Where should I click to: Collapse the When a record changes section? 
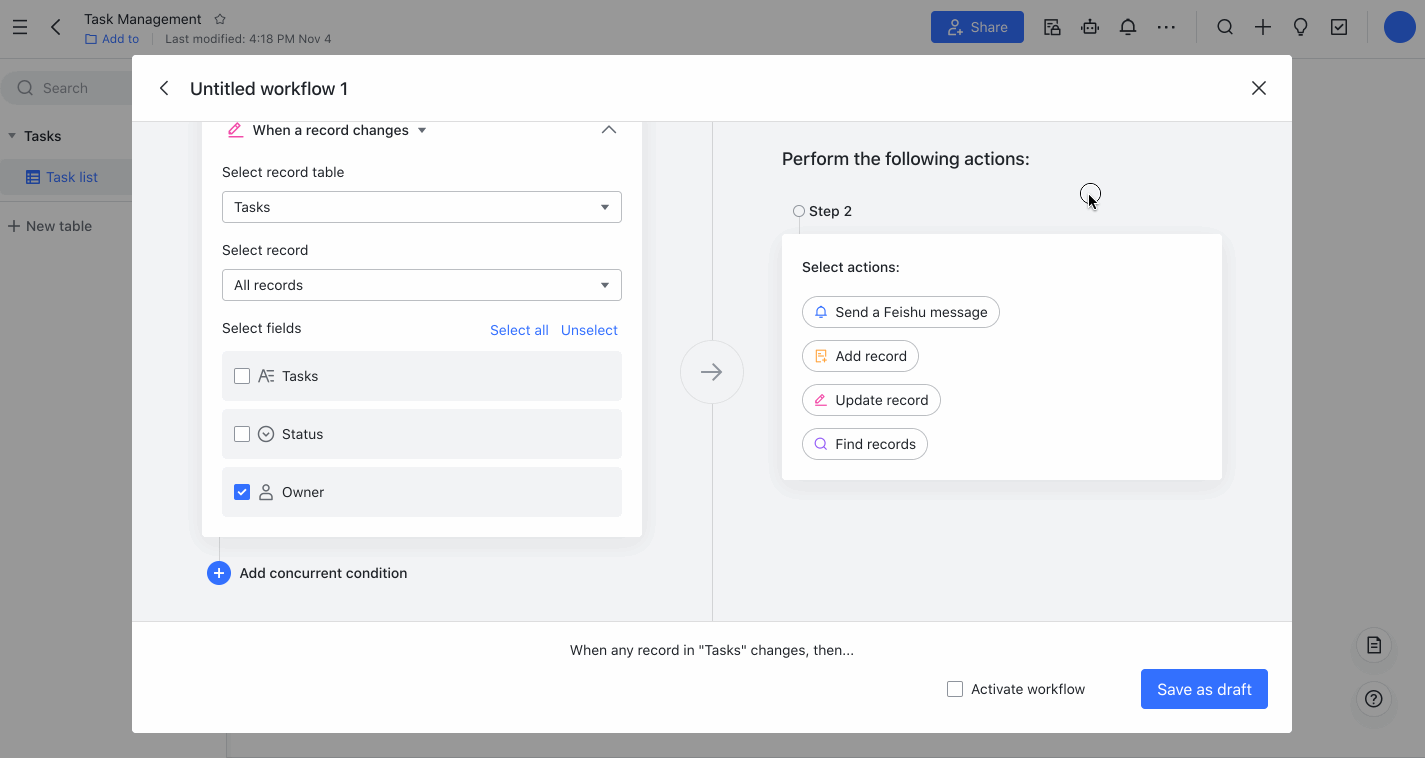click(609, 130)
